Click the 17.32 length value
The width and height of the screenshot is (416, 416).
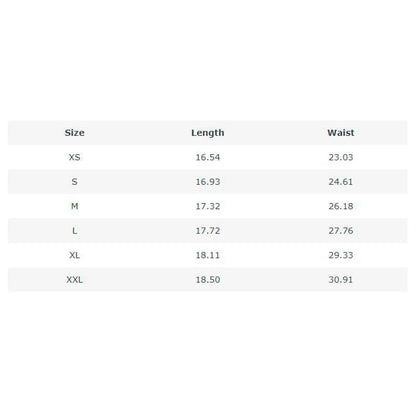[208, 206]
